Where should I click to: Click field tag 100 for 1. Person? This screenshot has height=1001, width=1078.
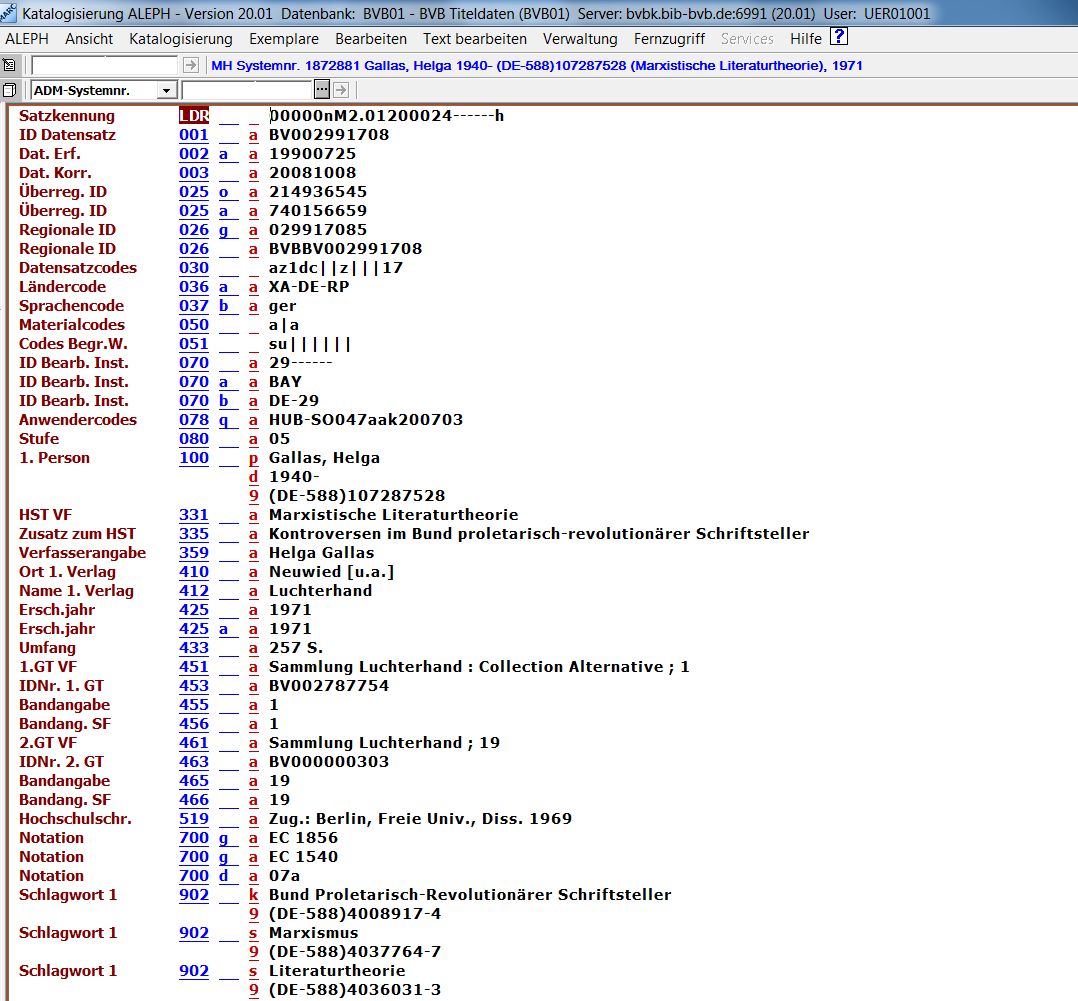[x=194, y=458]
